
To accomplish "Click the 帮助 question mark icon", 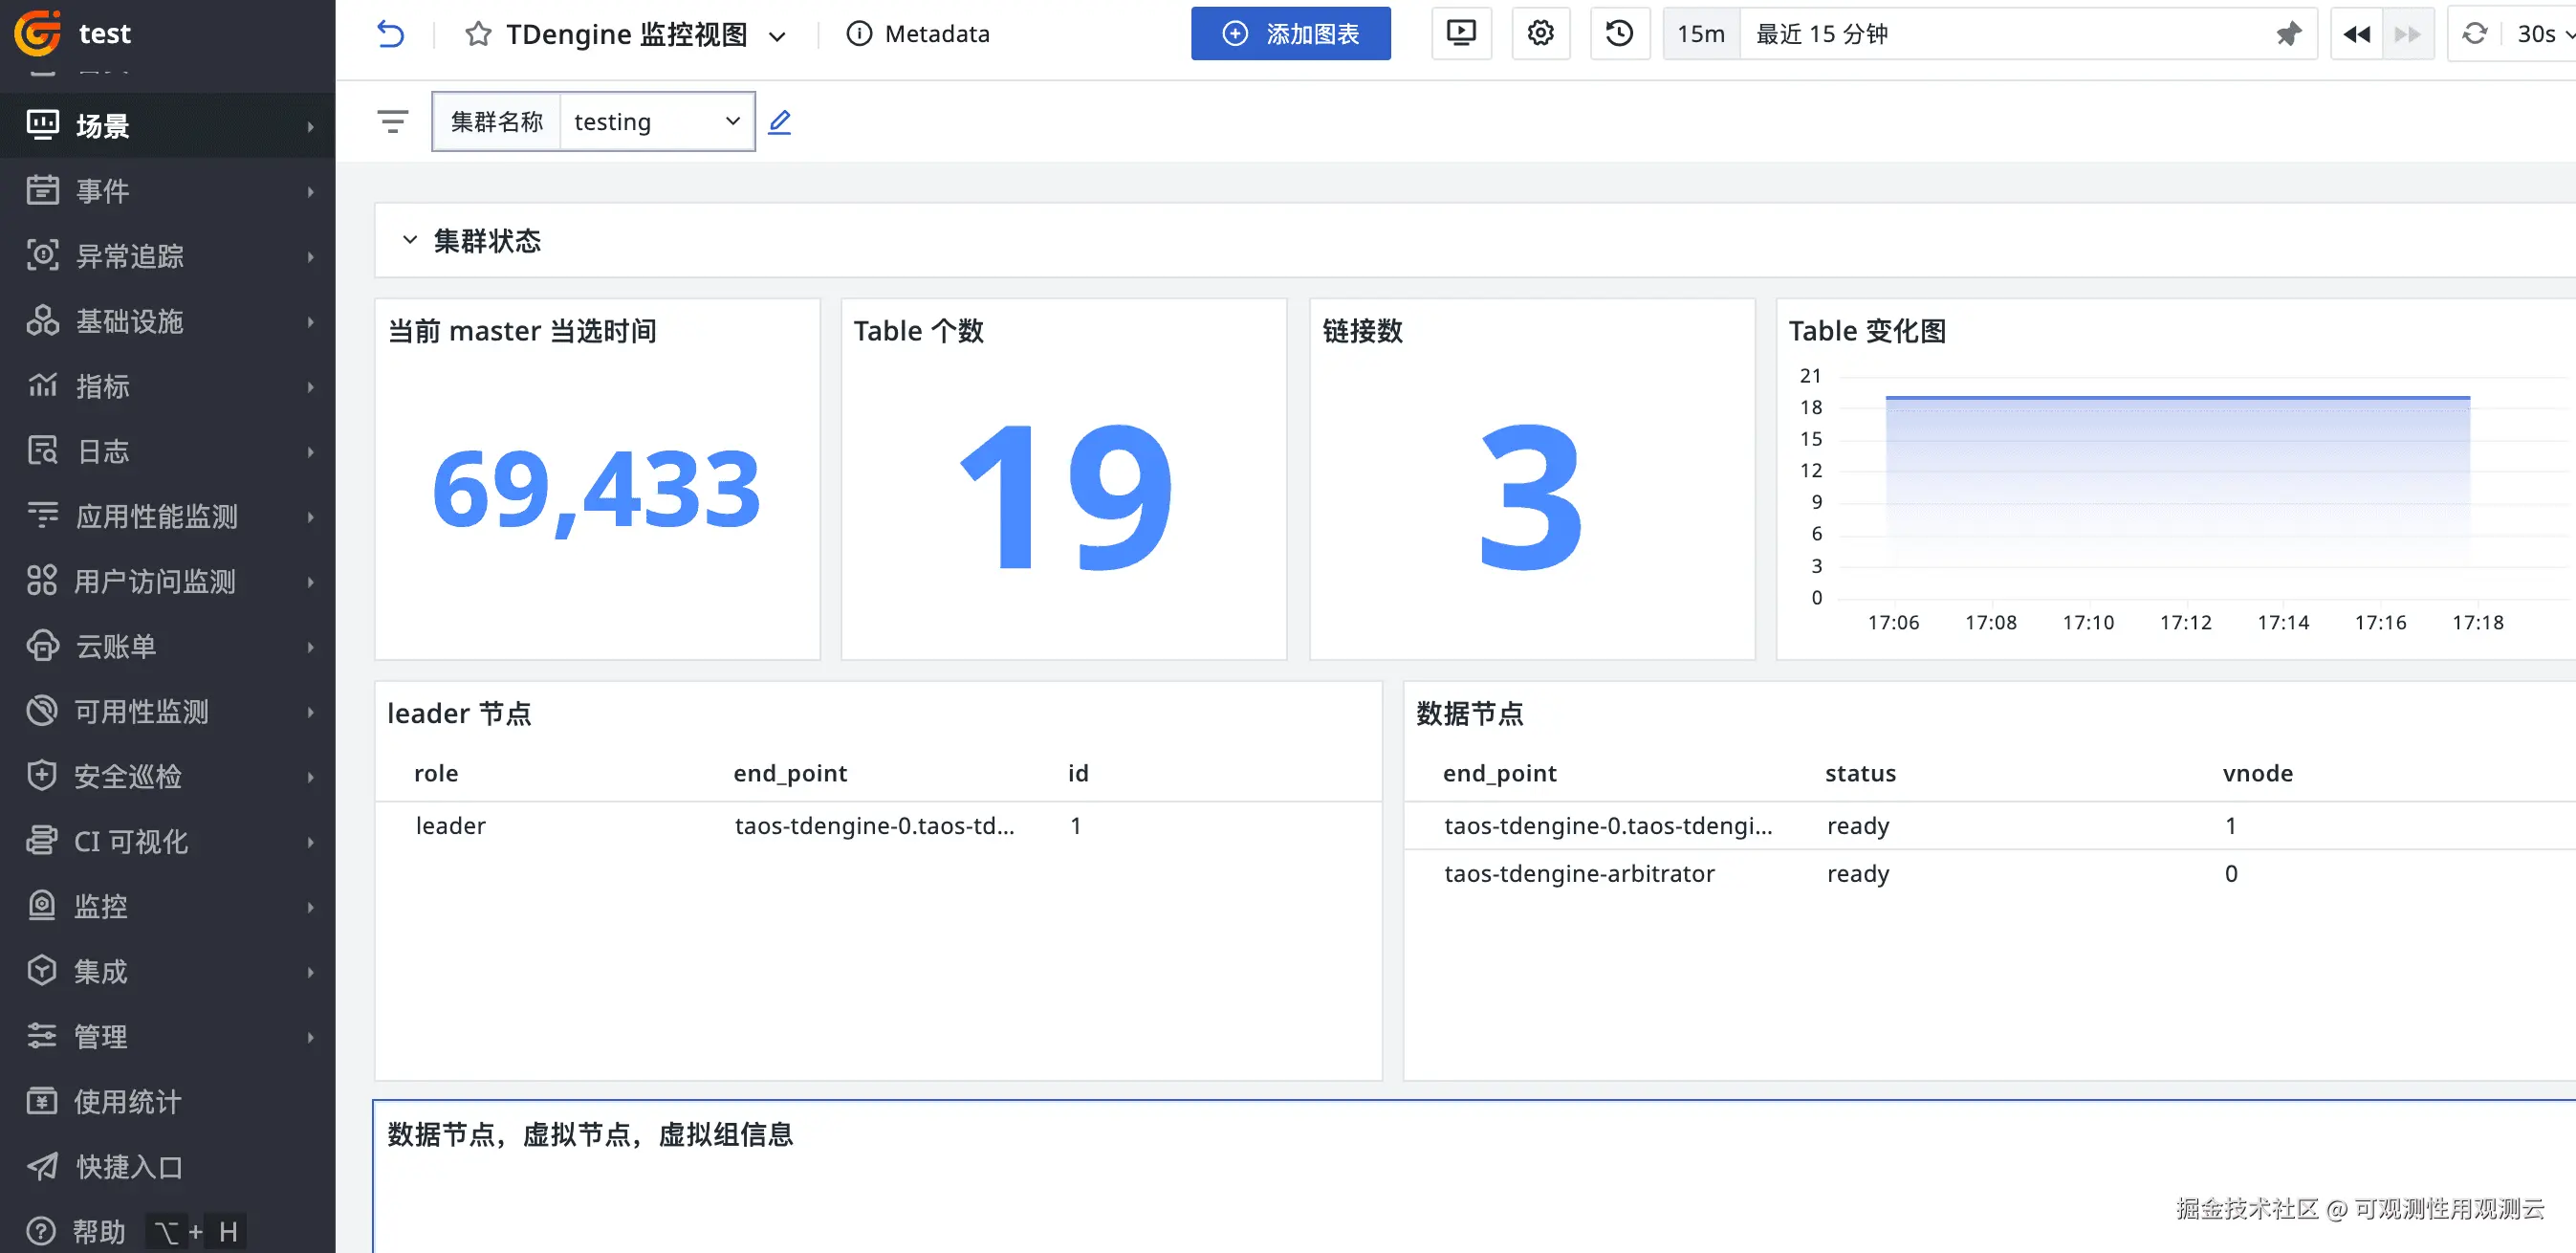I will point(42,1230).
